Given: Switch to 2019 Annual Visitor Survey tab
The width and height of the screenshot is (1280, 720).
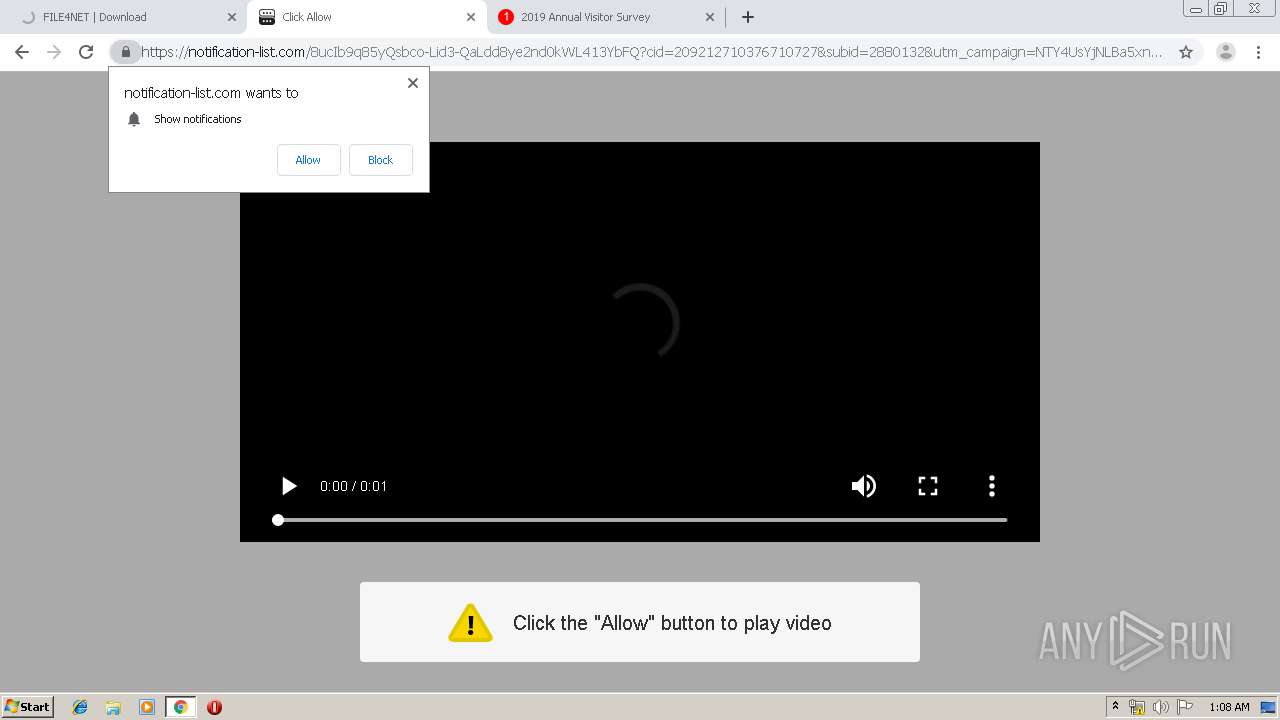Looking at the screenshot, I should click(607, 17).
